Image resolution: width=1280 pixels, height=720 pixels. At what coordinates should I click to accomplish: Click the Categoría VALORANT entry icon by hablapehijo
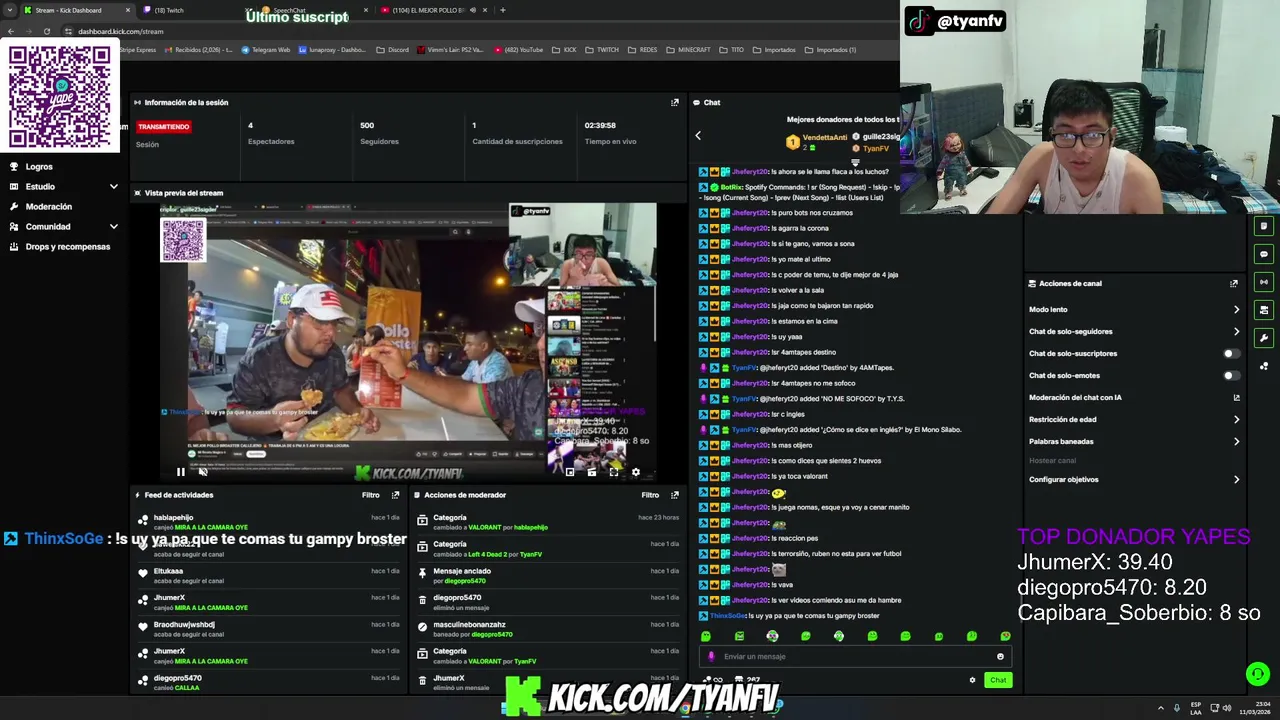[x=423, y=521]
